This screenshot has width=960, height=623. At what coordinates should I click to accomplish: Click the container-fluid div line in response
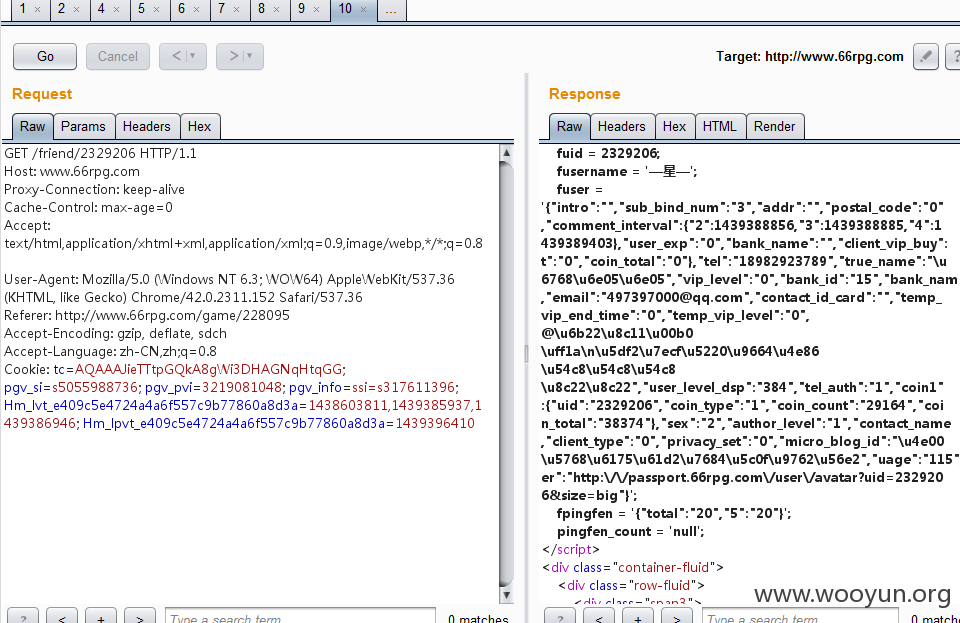(x=632, y=567)
